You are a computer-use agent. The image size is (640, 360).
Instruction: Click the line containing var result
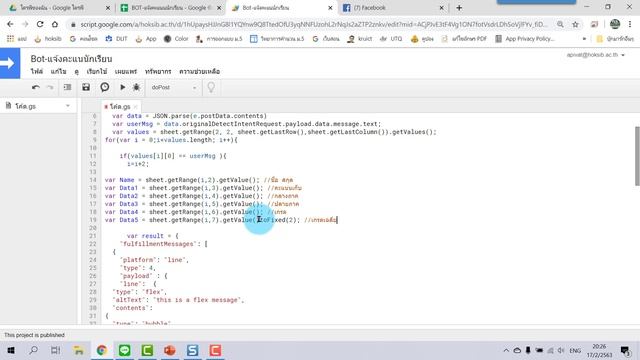point(152,236)
